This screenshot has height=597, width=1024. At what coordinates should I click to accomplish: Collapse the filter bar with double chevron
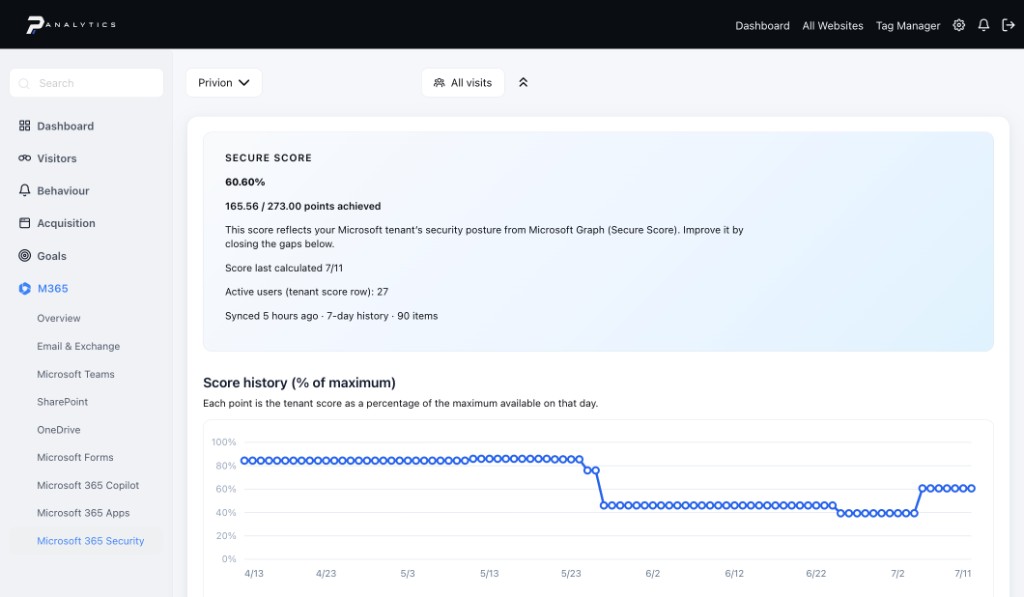click(x=523, y=82)
